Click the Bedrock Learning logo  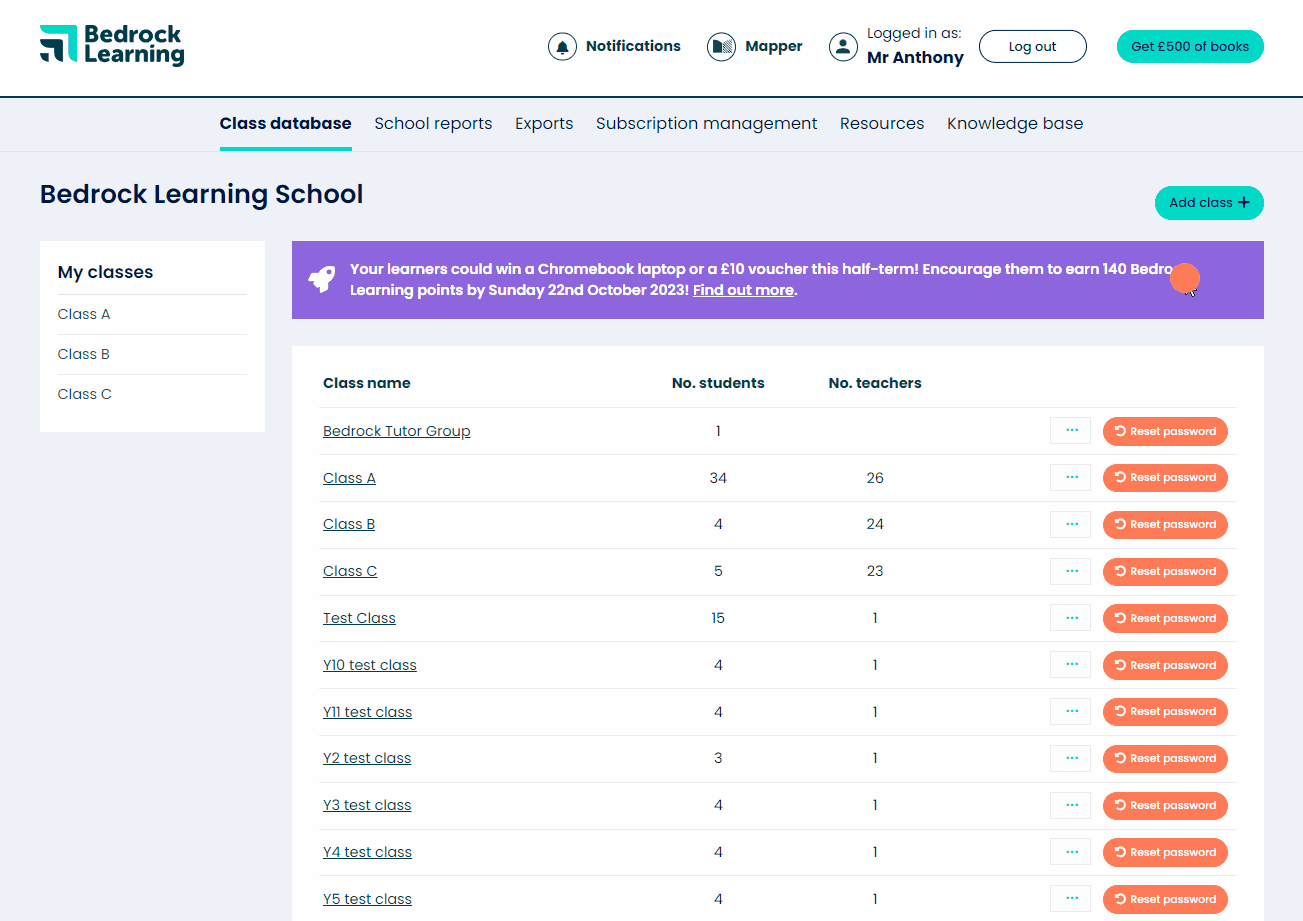pos(110,45)
